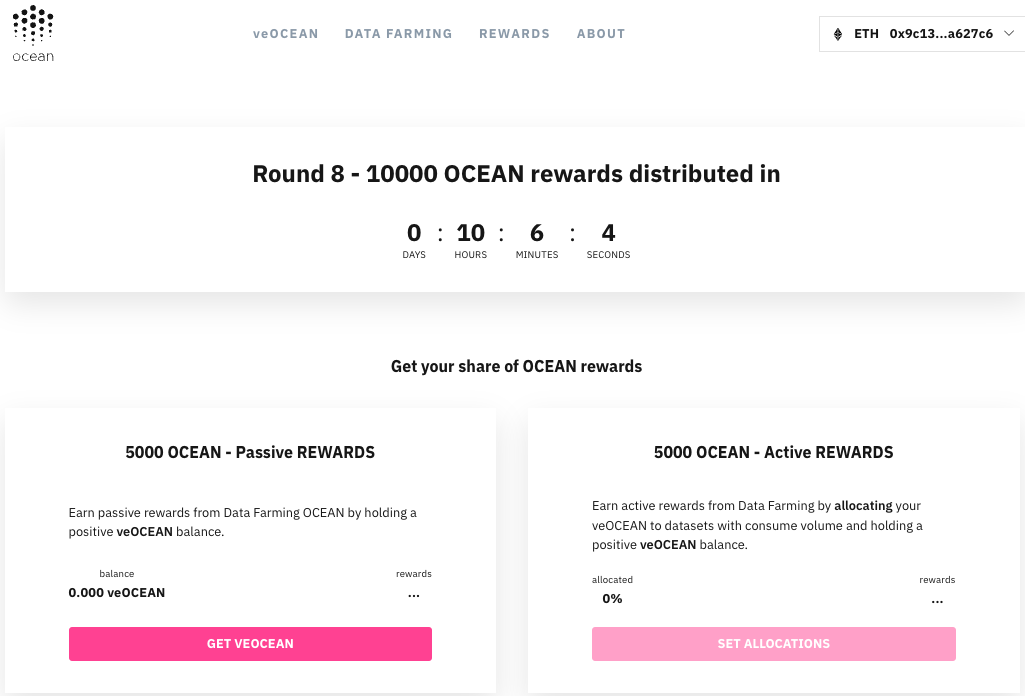This screenshot has height=696, width=1025.
Task: Click the SET ALLOCATIONS button
Action: (774, 644)
